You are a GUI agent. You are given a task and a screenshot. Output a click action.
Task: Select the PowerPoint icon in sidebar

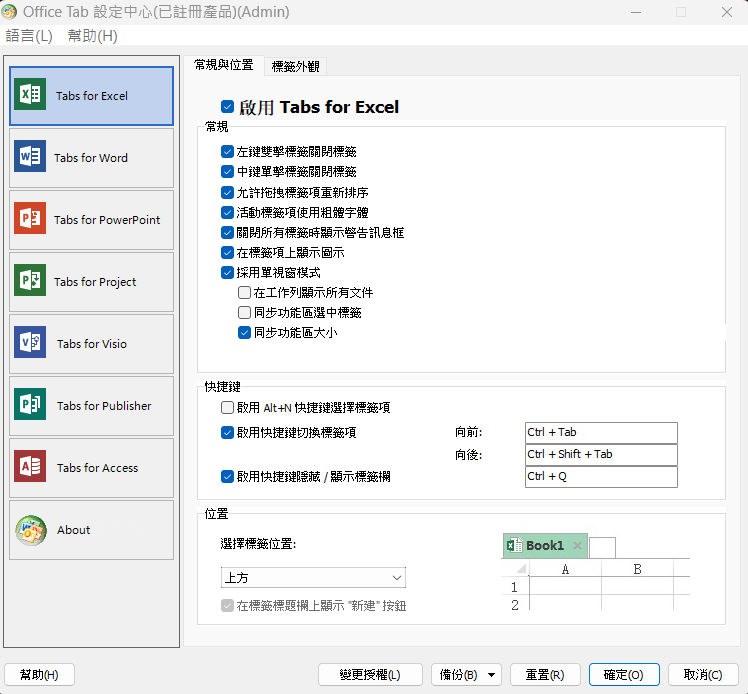(x=30, y=218)
